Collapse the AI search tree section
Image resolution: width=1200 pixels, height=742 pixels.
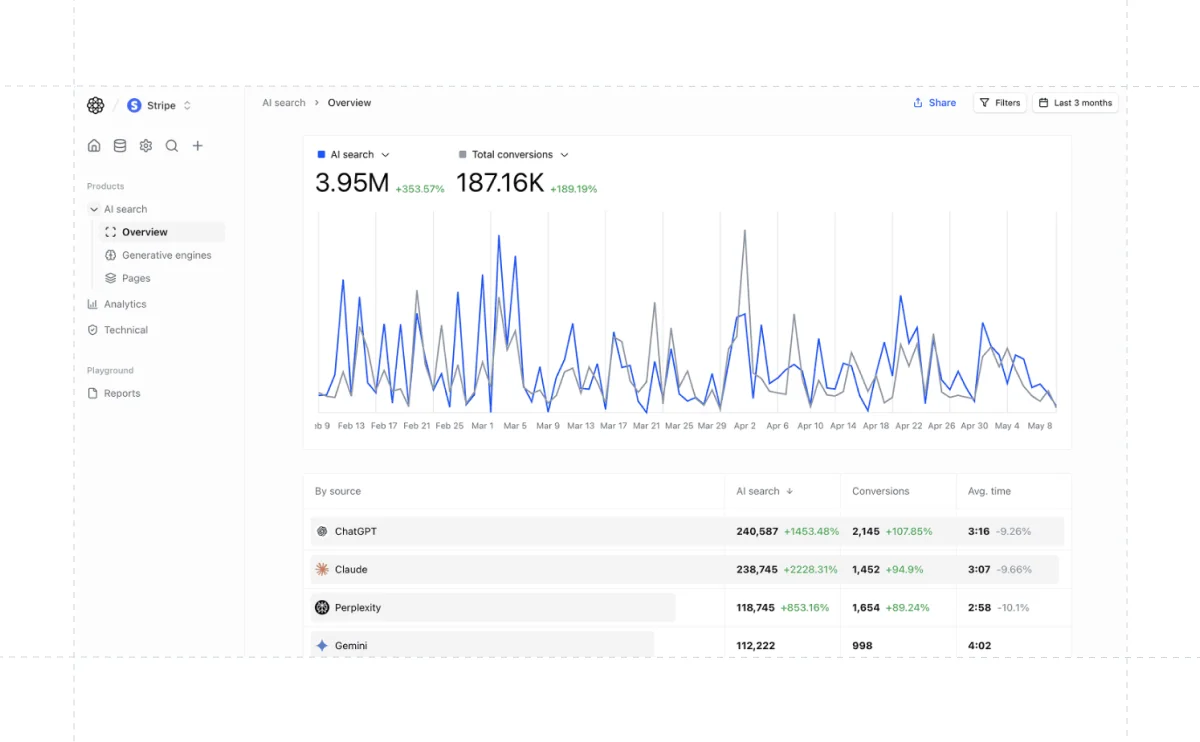click(x=94, y=209)
